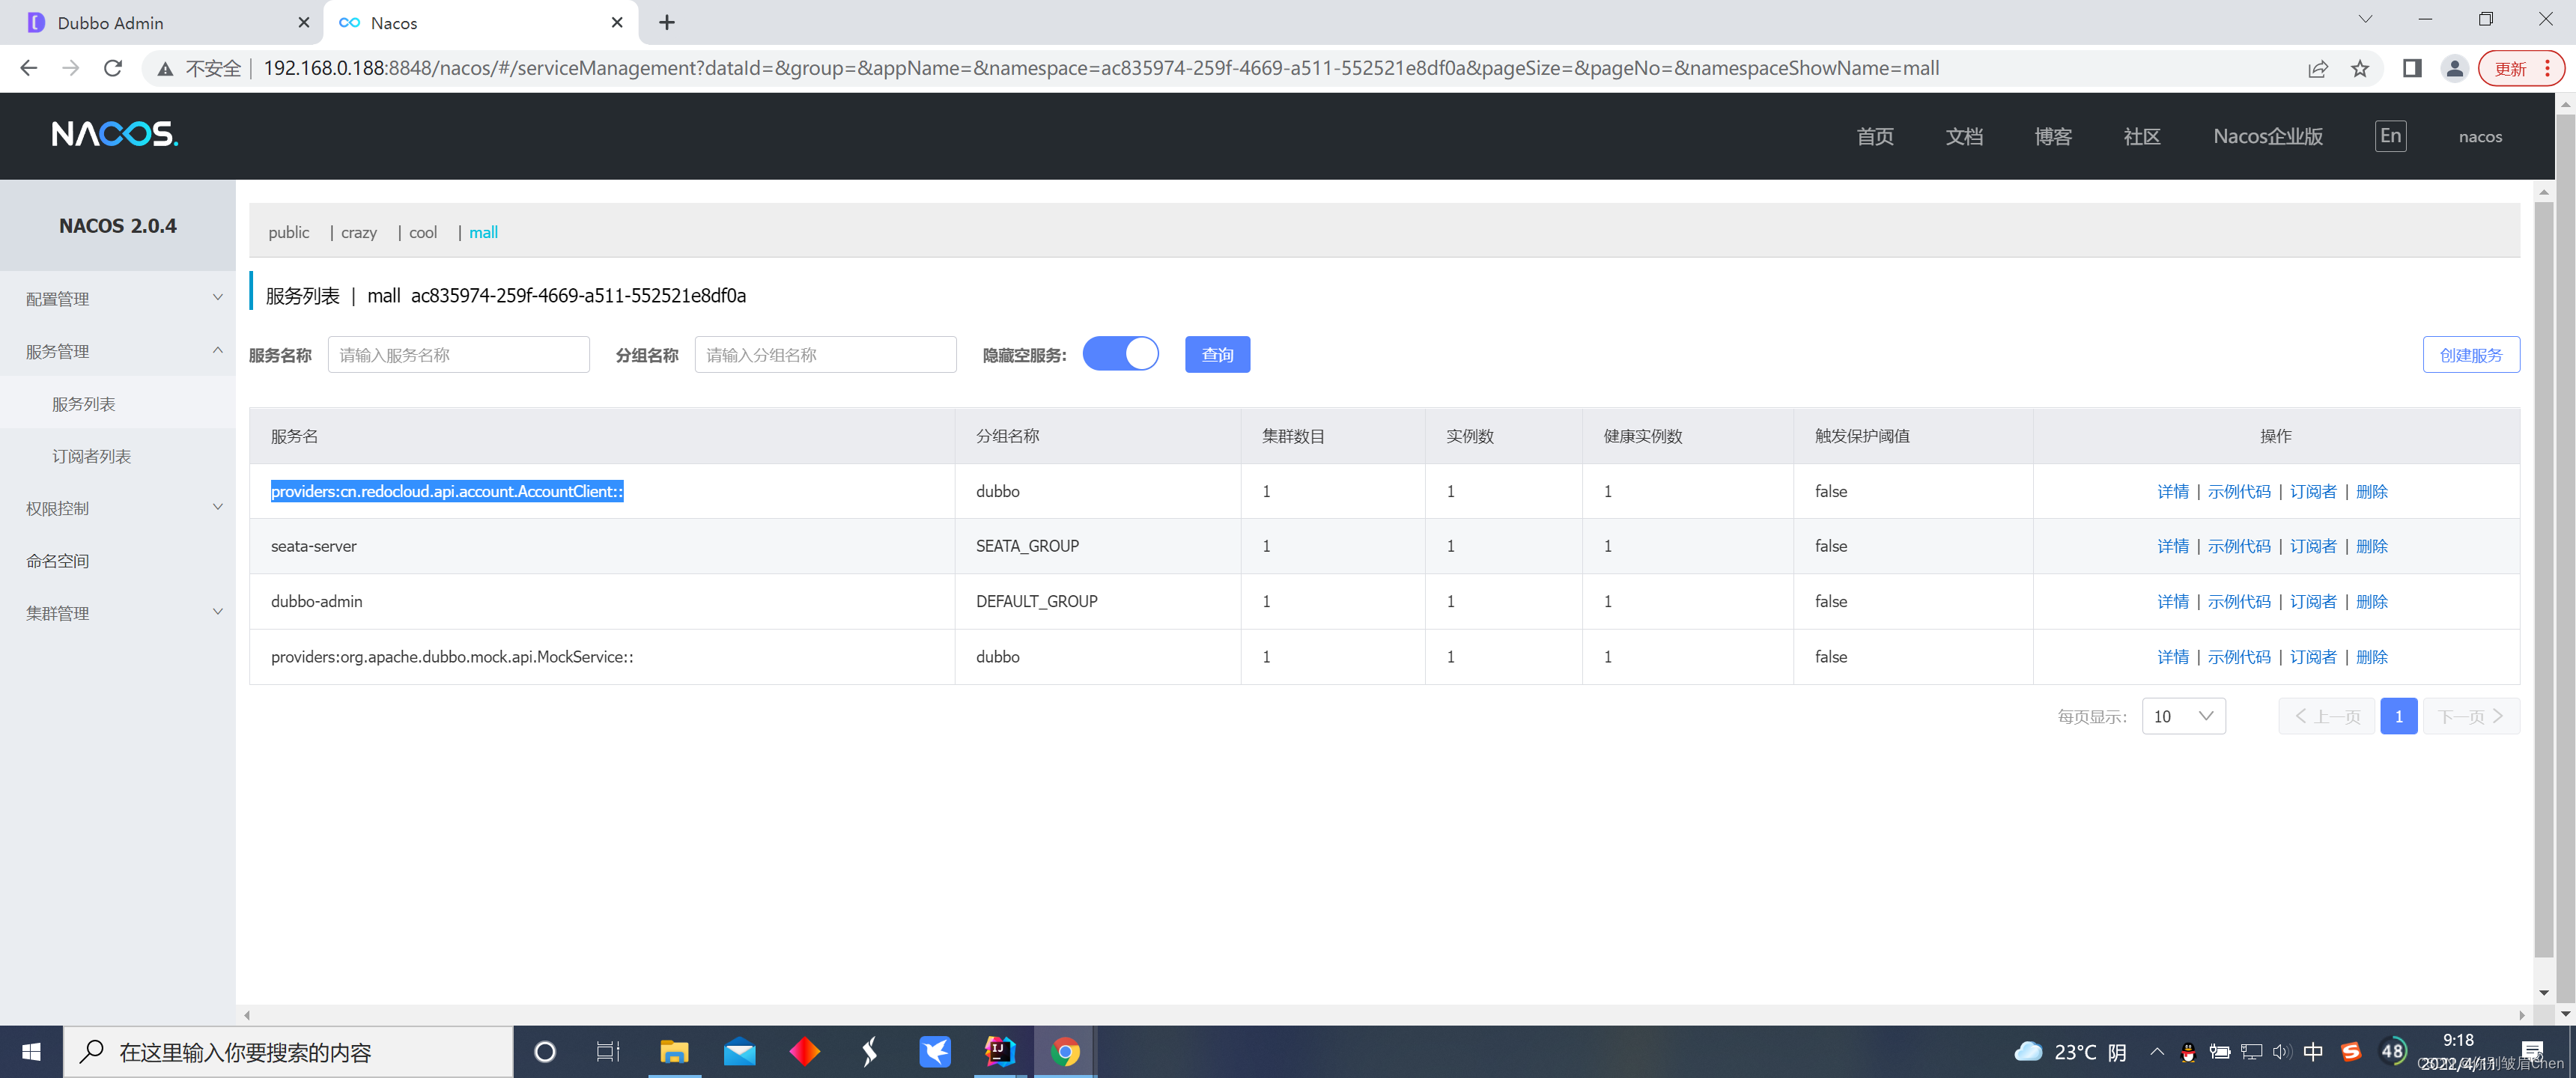The image size is (2576, 1078).
Task: Select the crazy namespace tab
Action: (358, 232)
